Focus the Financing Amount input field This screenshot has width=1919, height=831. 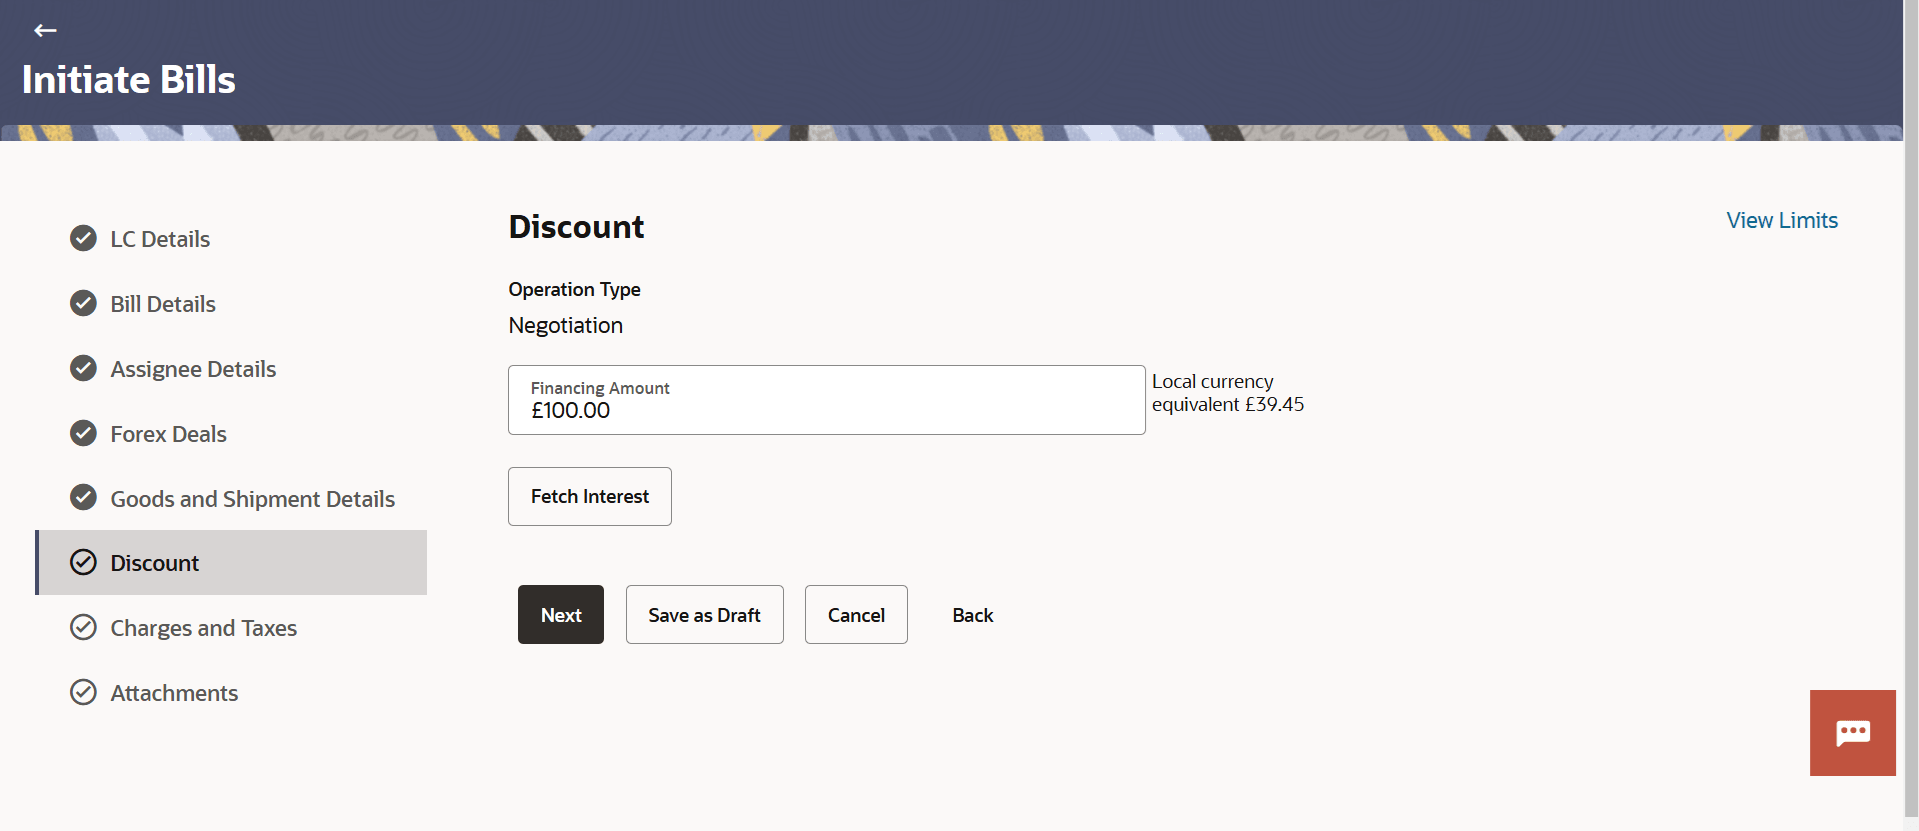coord(827,400)
